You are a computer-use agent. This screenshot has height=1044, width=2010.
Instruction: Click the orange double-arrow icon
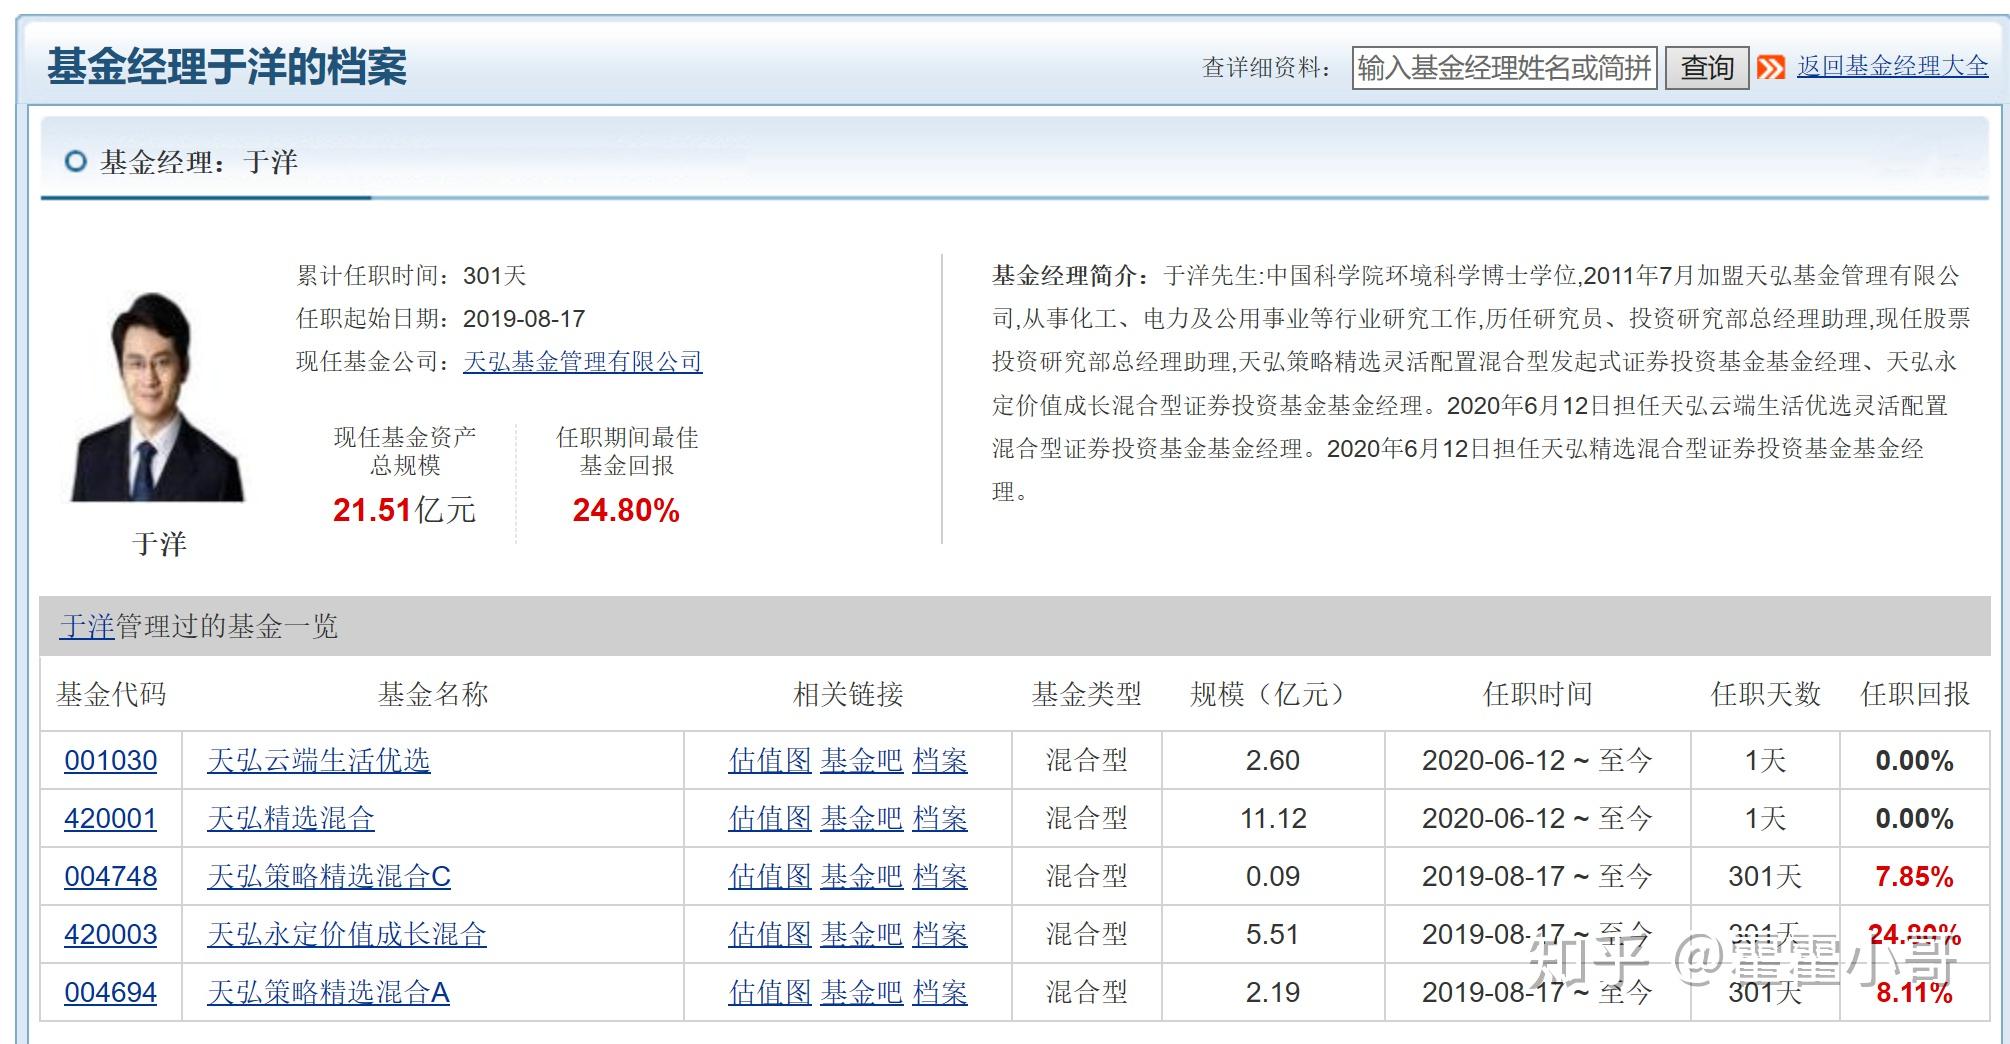[x=1771, y=68]
